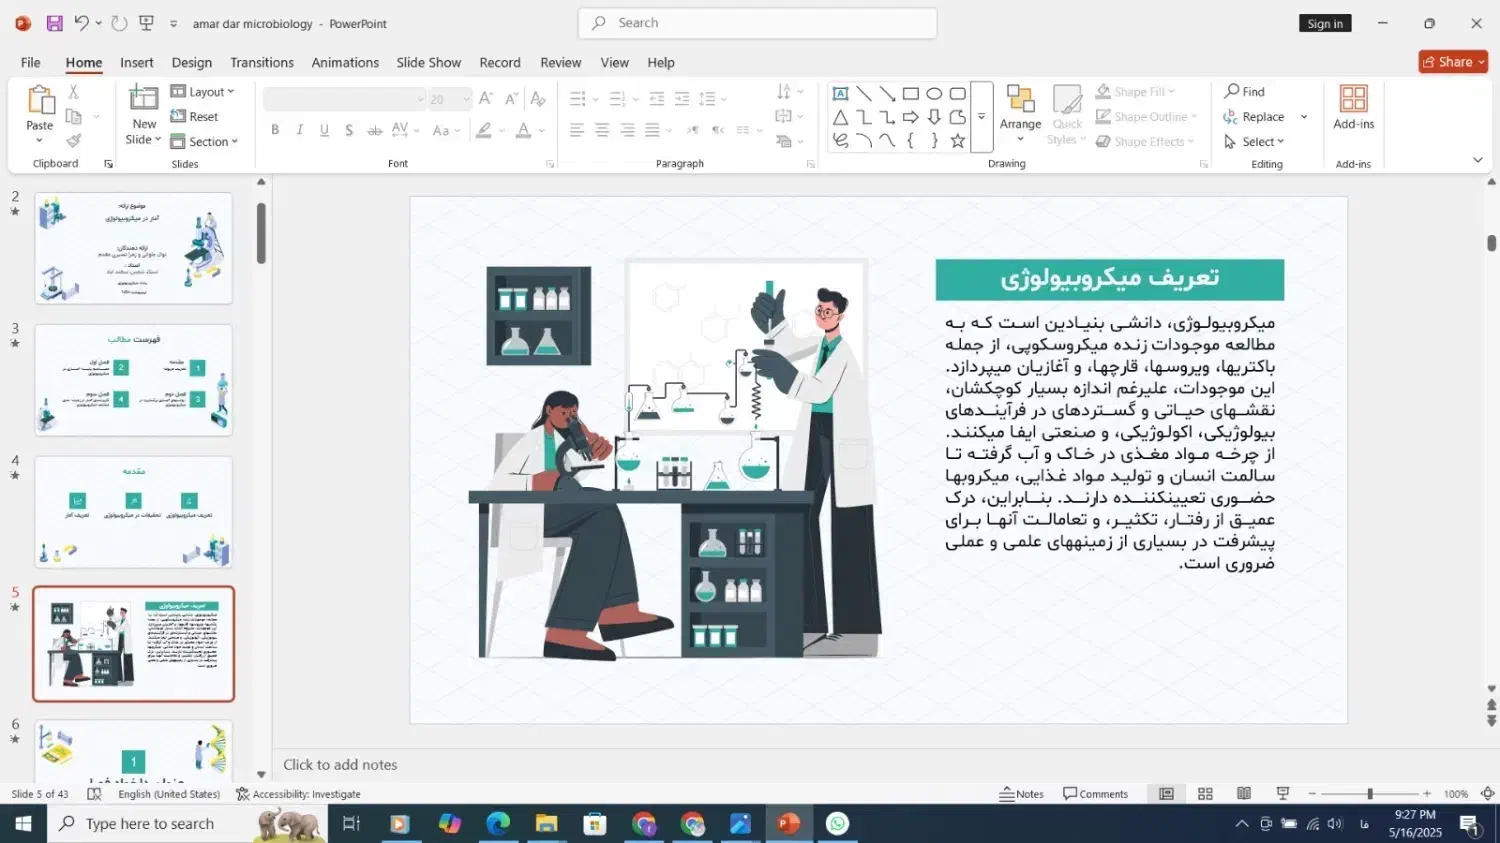
Task: Toggle Strikethrough formatting
Action: [375, 130]
